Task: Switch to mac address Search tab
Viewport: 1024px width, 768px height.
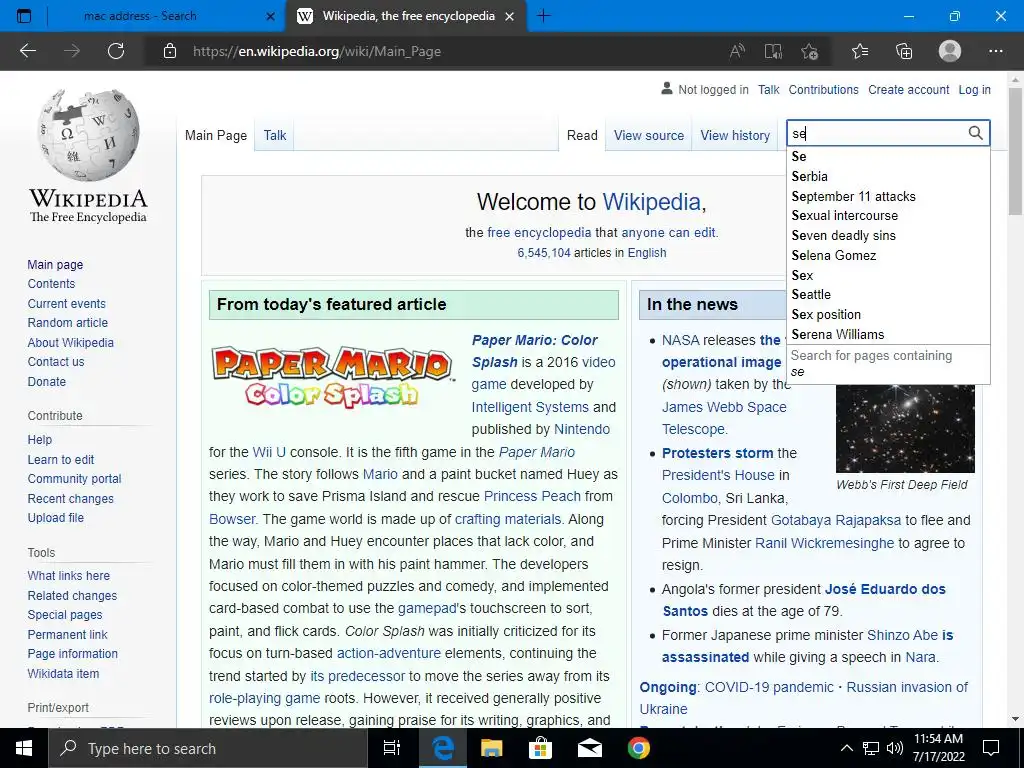Action: pyautogui.click(x=140, y=16)
